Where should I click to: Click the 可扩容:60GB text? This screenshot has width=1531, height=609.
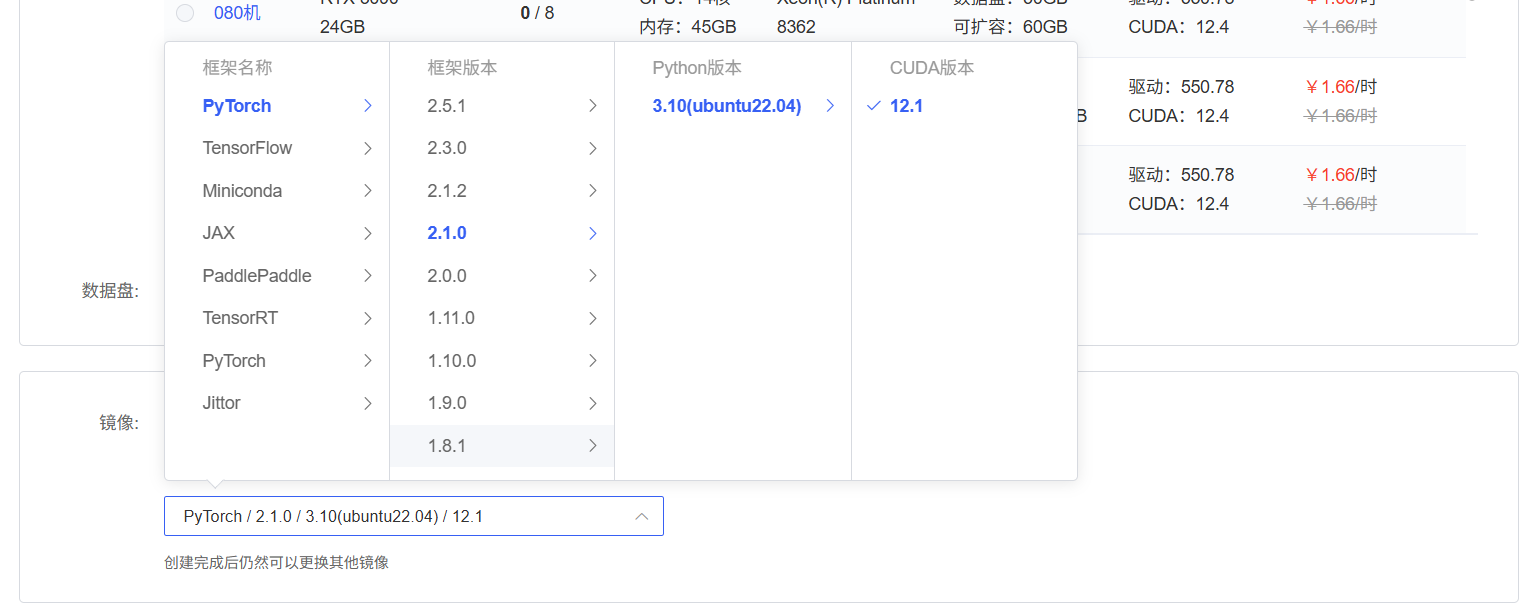1010,27
